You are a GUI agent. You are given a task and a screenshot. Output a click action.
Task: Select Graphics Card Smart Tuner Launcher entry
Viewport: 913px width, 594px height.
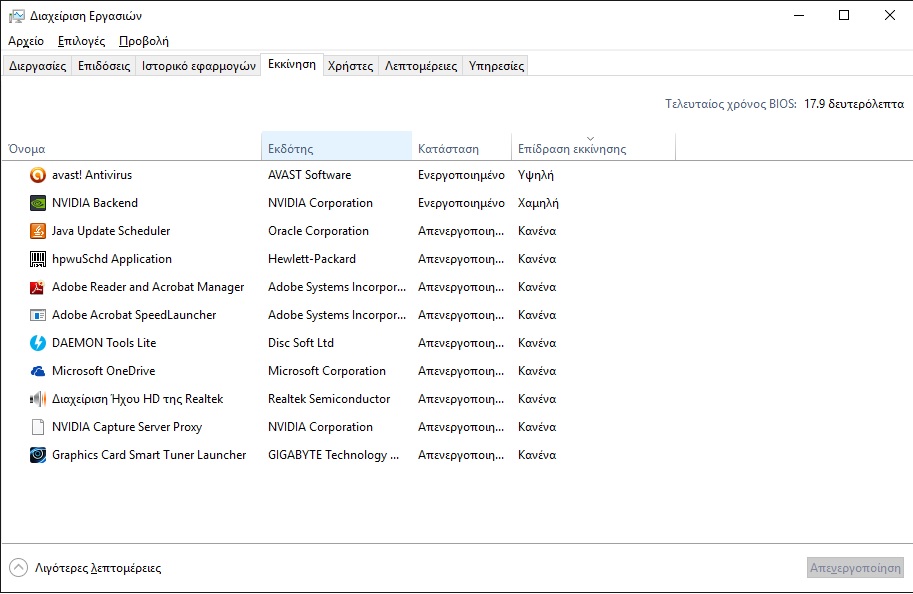tap(149, 455)
